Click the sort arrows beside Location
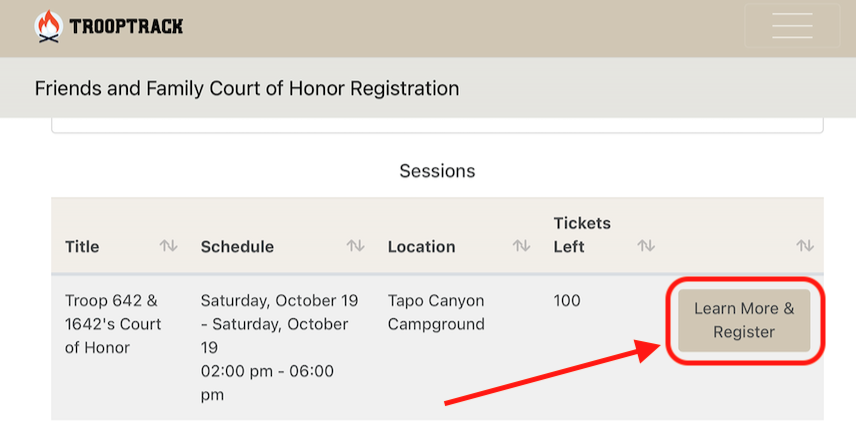Viewport: 856px width, 446px height. click(x=521, y=246)
